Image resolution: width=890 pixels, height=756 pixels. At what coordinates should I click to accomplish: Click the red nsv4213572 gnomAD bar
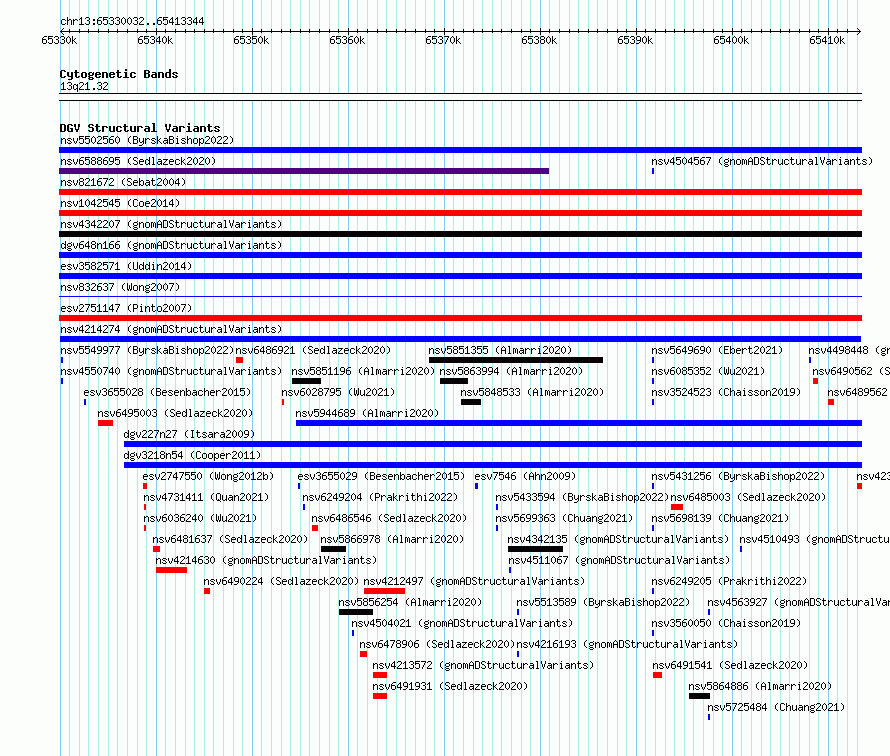coord(380,675)
